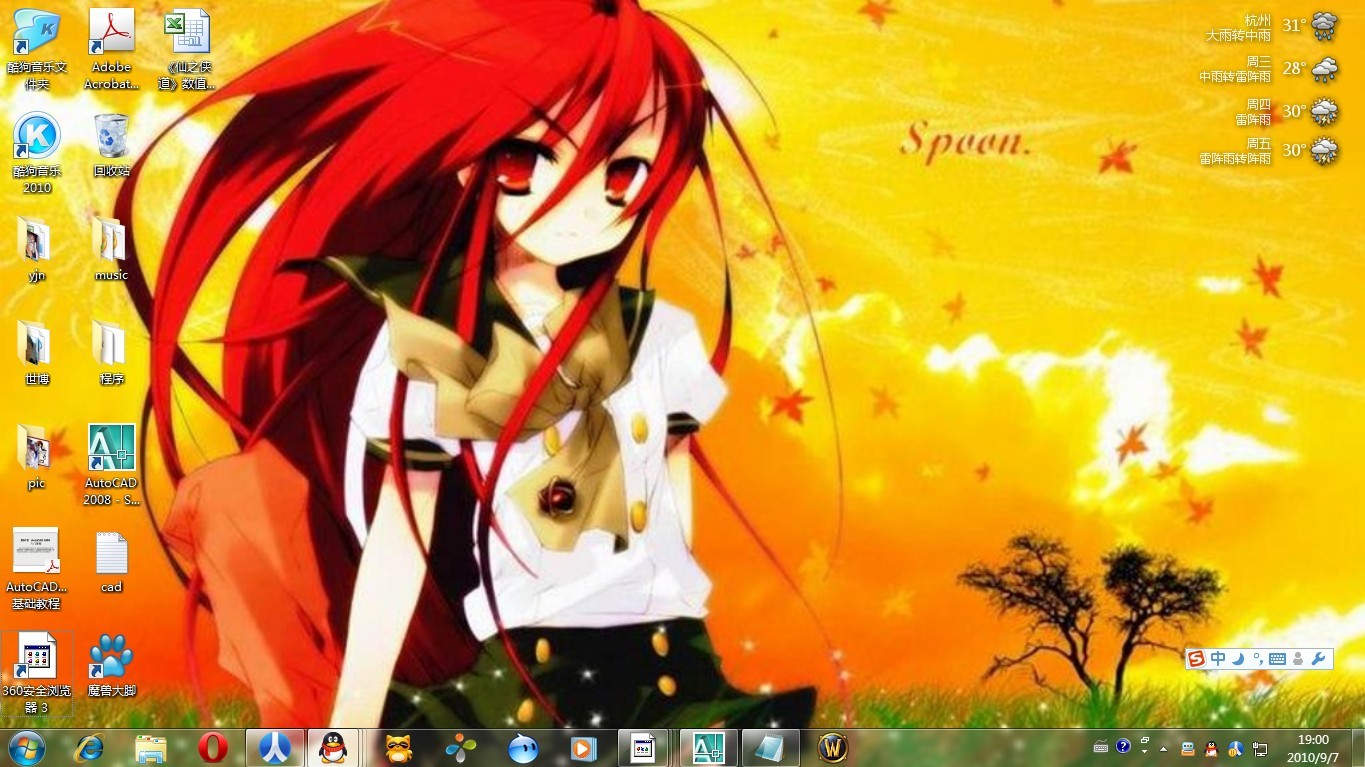
Task: Click the device icon left of QQ tray icon
Action: click(1187, 747)
